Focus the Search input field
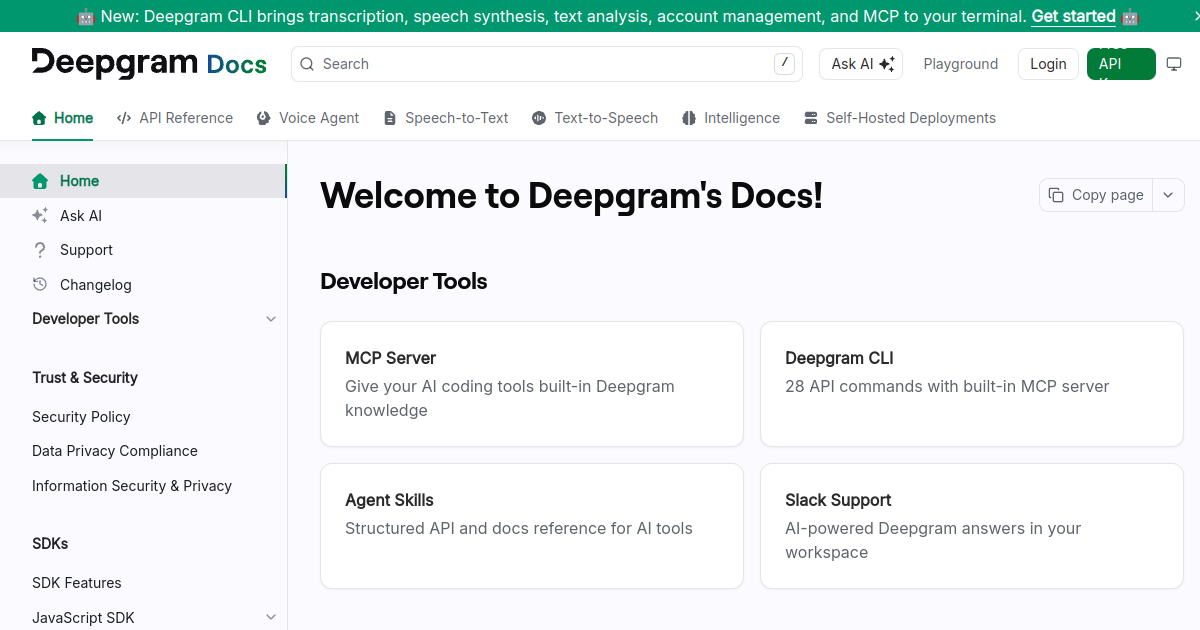 [547, 64]
